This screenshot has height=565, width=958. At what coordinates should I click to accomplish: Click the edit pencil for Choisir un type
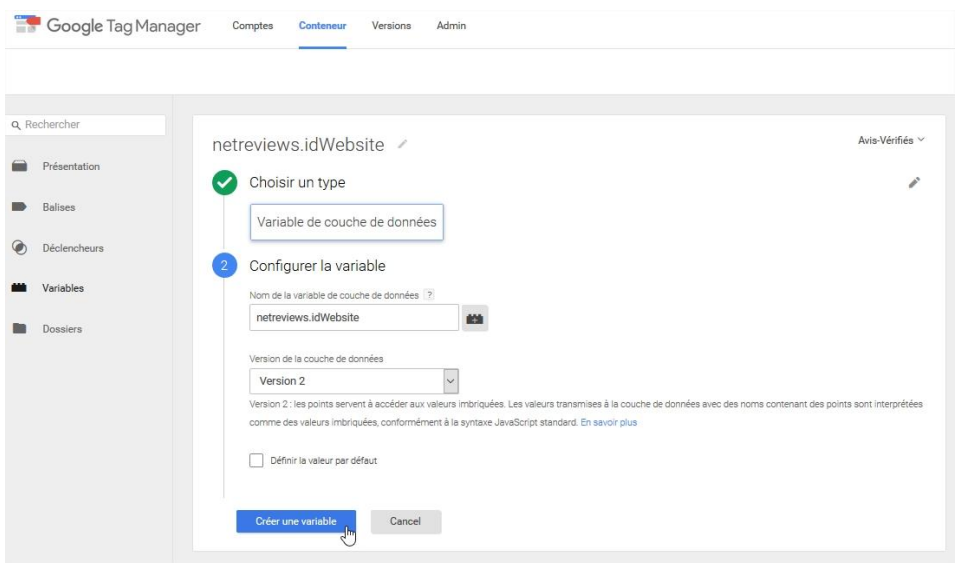click(x=913, y=183)
